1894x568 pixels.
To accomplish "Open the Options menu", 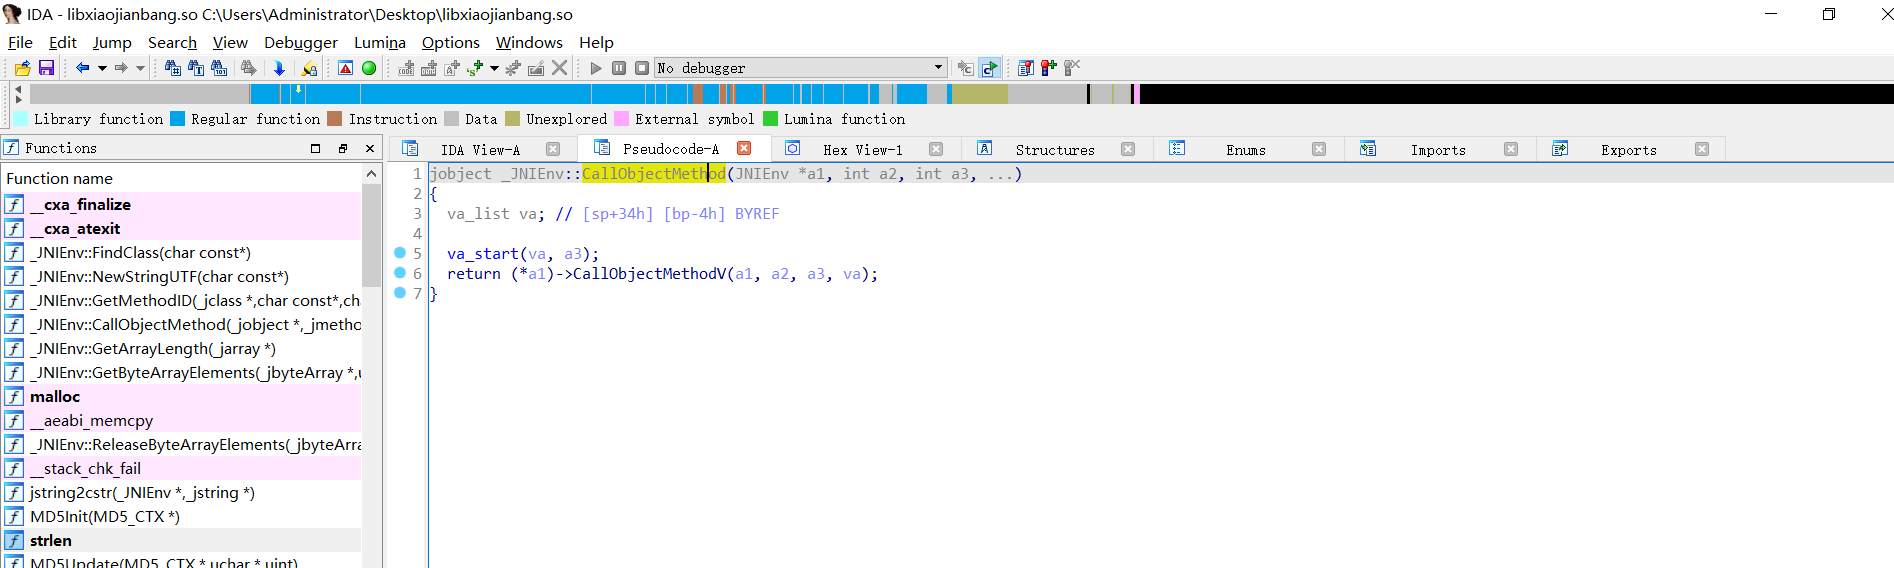I will [x=451, y=42].
